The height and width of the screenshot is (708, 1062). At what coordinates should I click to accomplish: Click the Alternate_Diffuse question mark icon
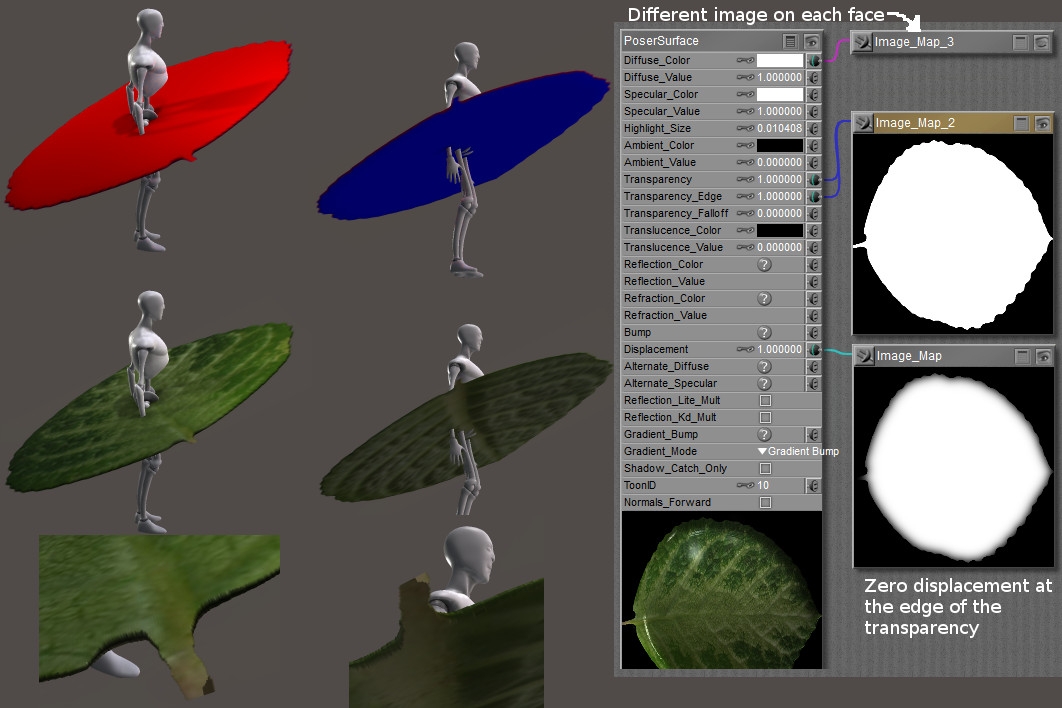tap(765, 367)
